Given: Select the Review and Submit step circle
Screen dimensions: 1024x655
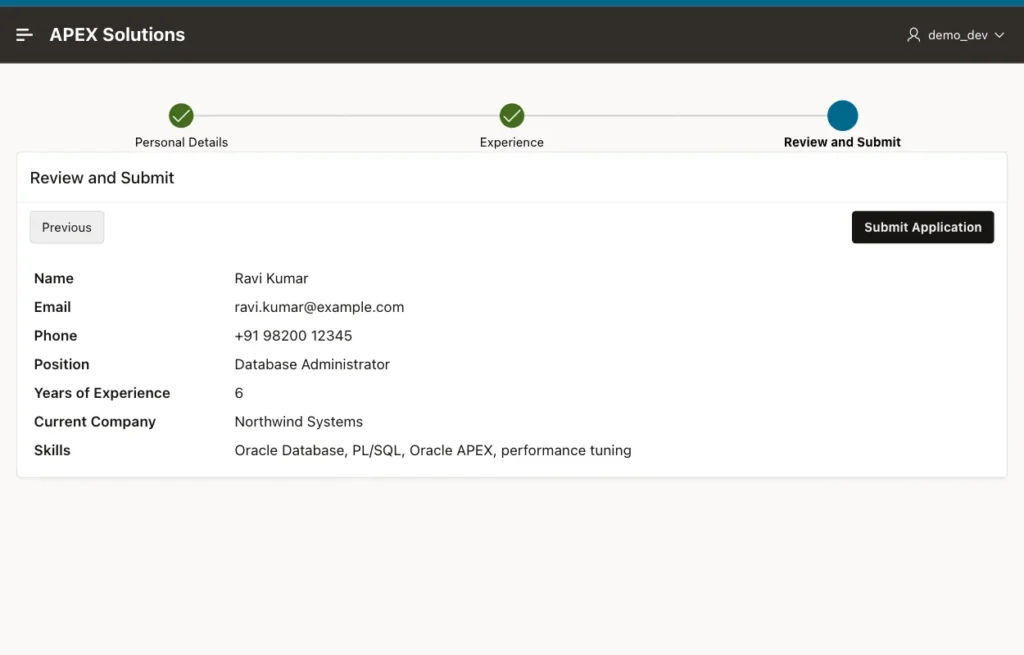Looking at the screenshot, I should pyautogui.click(x=842, y=116).
